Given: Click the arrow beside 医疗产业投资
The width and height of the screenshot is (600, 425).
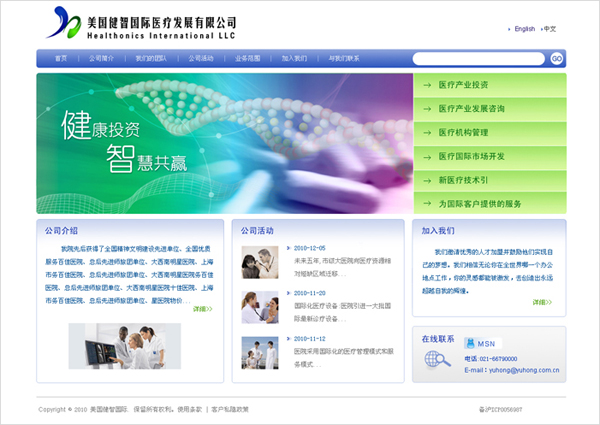Looking at the screenshot, I should click(x=427, y=84).
